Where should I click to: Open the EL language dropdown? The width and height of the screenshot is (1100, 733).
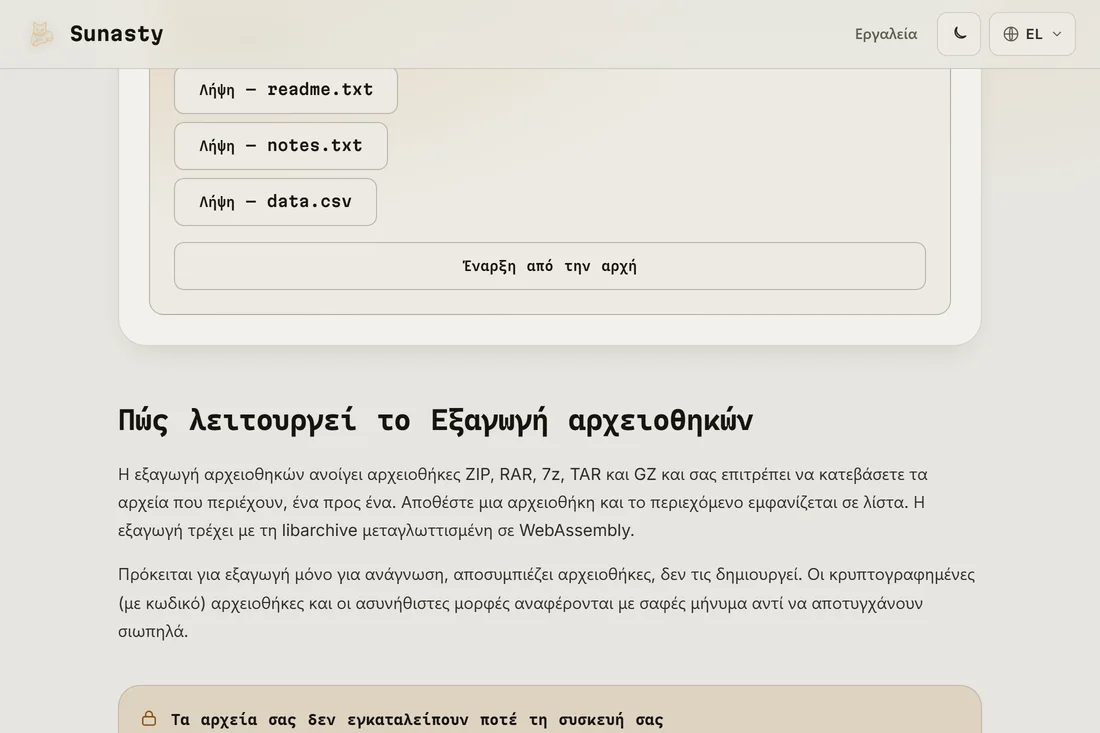(1032, 34)
